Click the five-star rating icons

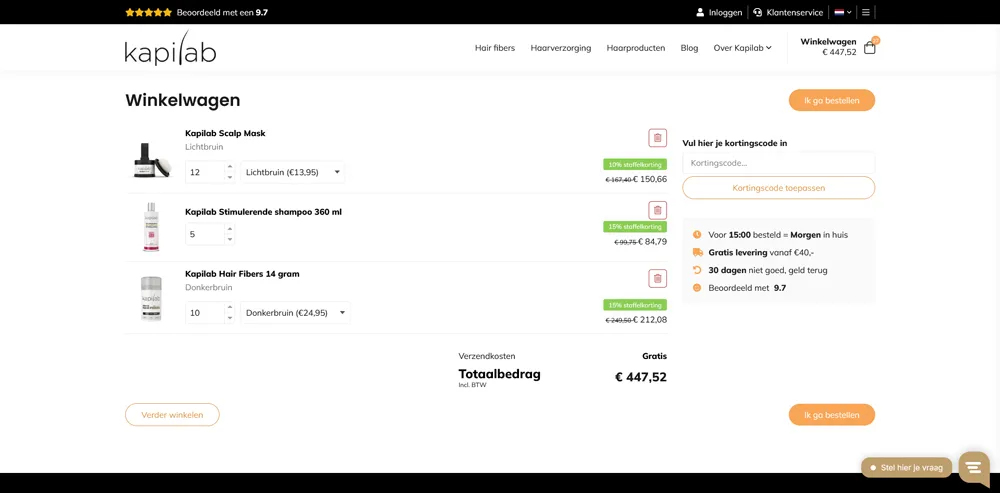click(149, 12)
